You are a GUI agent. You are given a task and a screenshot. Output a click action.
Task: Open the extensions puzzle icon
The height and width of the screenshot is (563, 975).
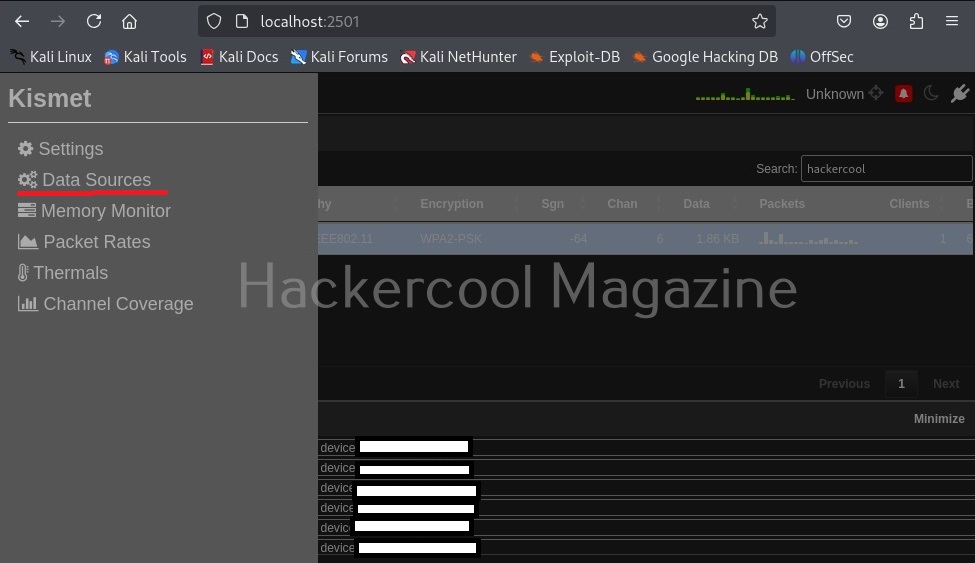pyautogui.click(x=916, y=22)
